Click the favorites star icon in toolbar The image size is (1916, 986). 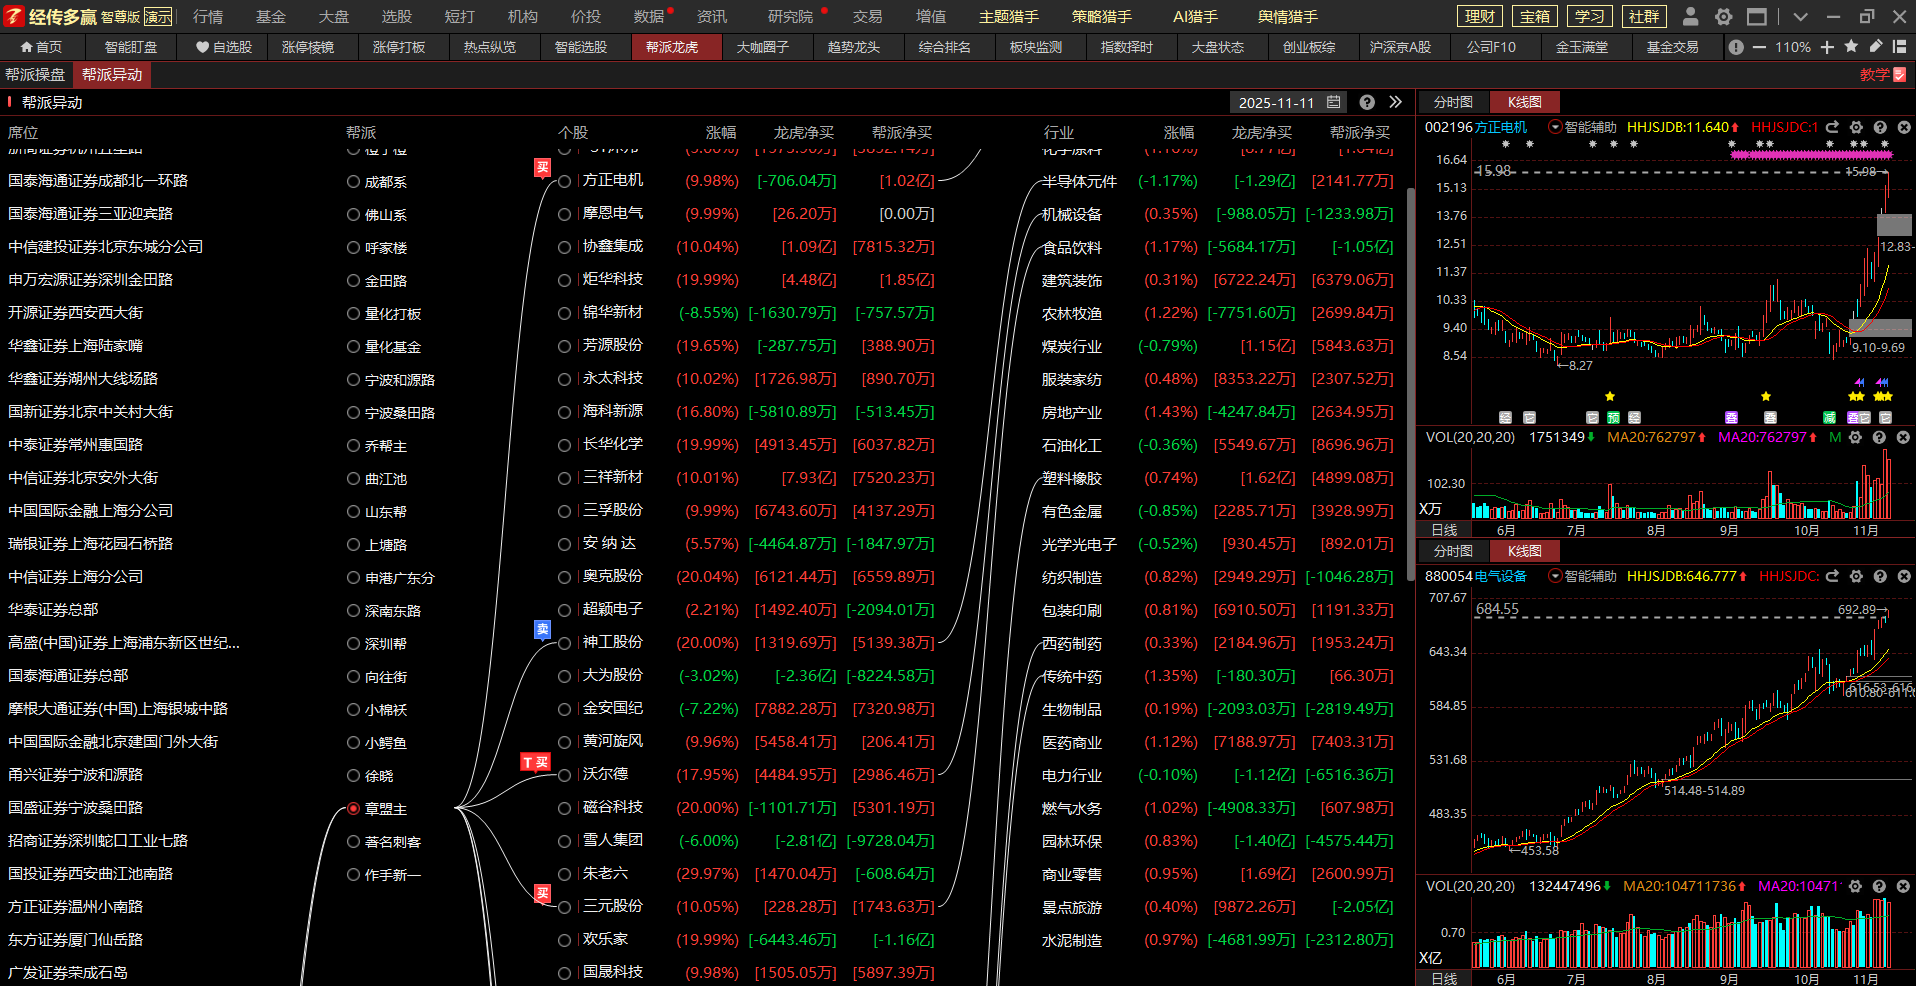coord(1851,47)
